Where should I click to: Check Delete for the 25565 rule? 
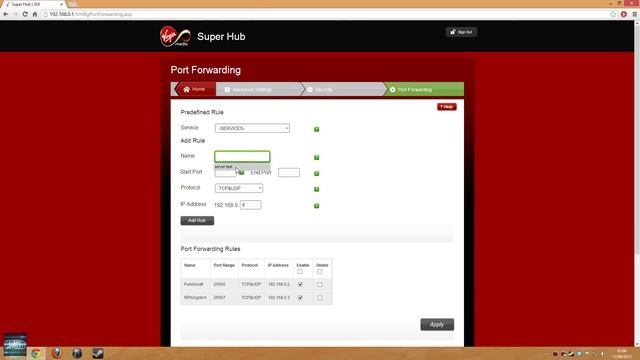320,284
